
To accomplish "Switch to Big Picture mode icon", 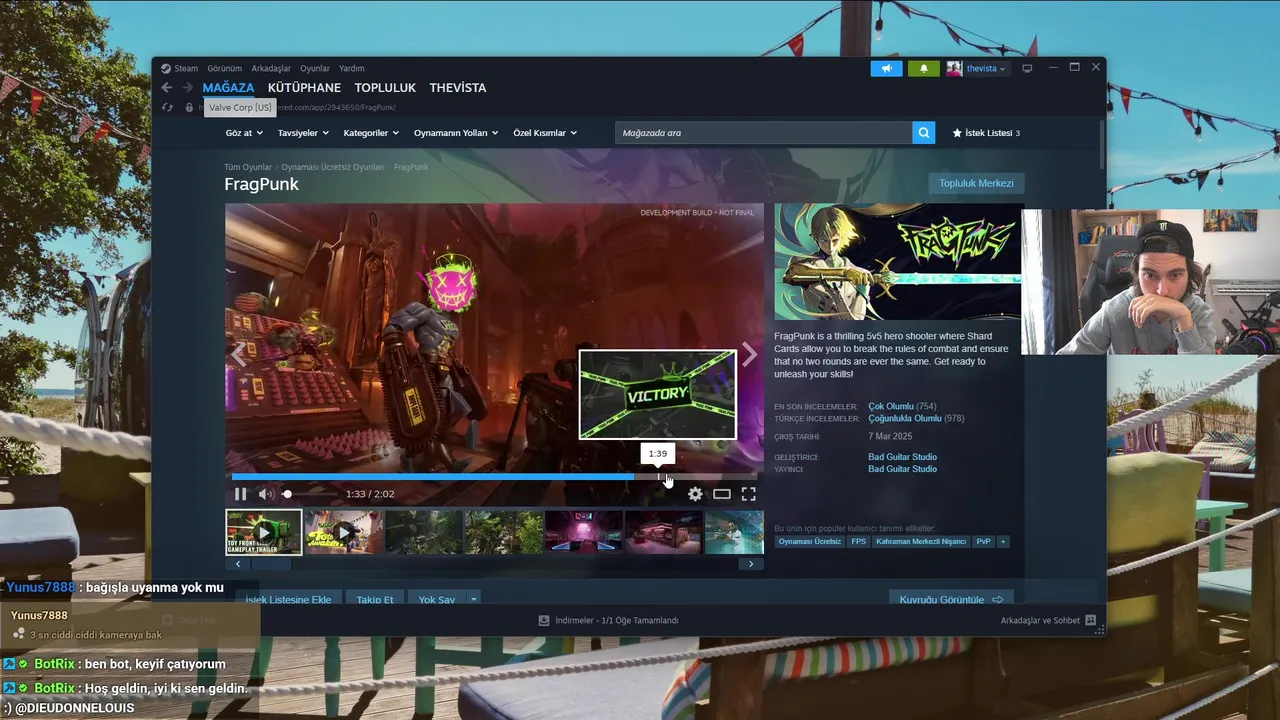I will pyautogui.click(x=1027, y=68).
